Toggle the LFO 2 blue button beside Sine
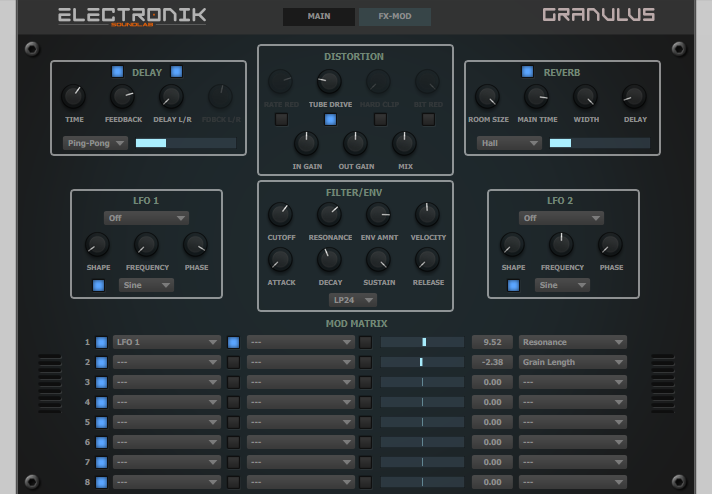 tap(514, 285)
